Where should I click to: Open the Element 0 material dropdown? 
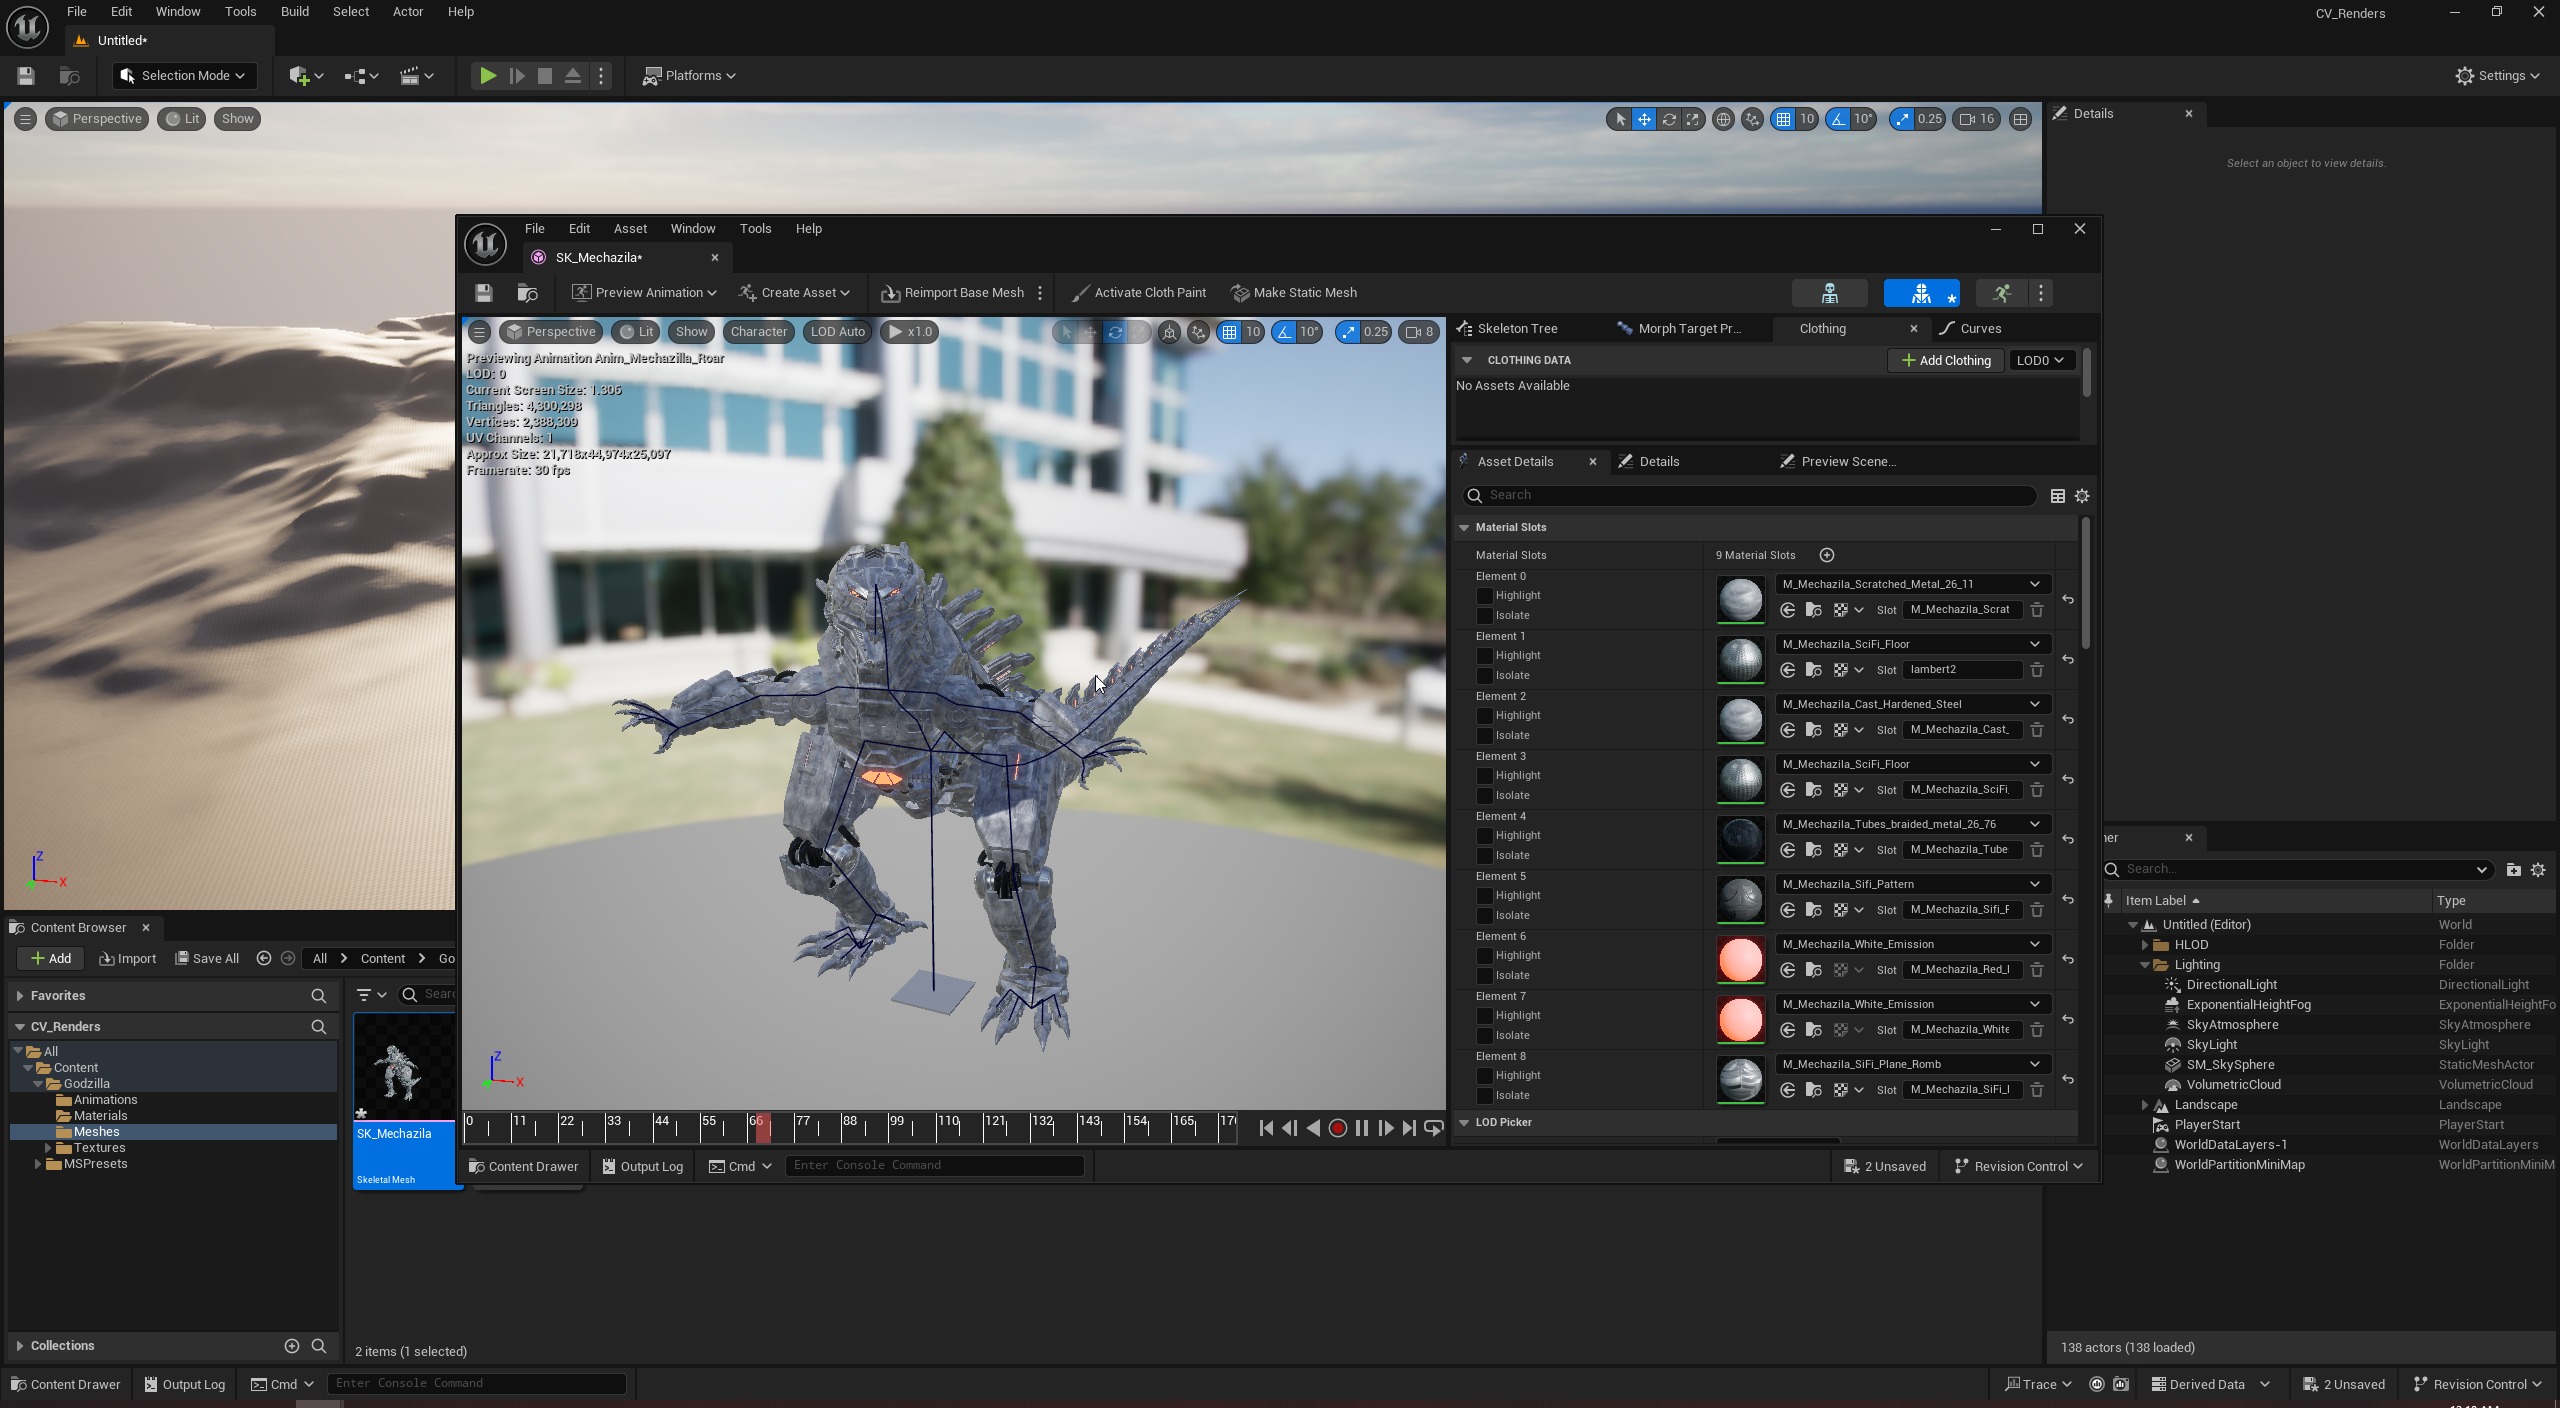[1912, 584]
